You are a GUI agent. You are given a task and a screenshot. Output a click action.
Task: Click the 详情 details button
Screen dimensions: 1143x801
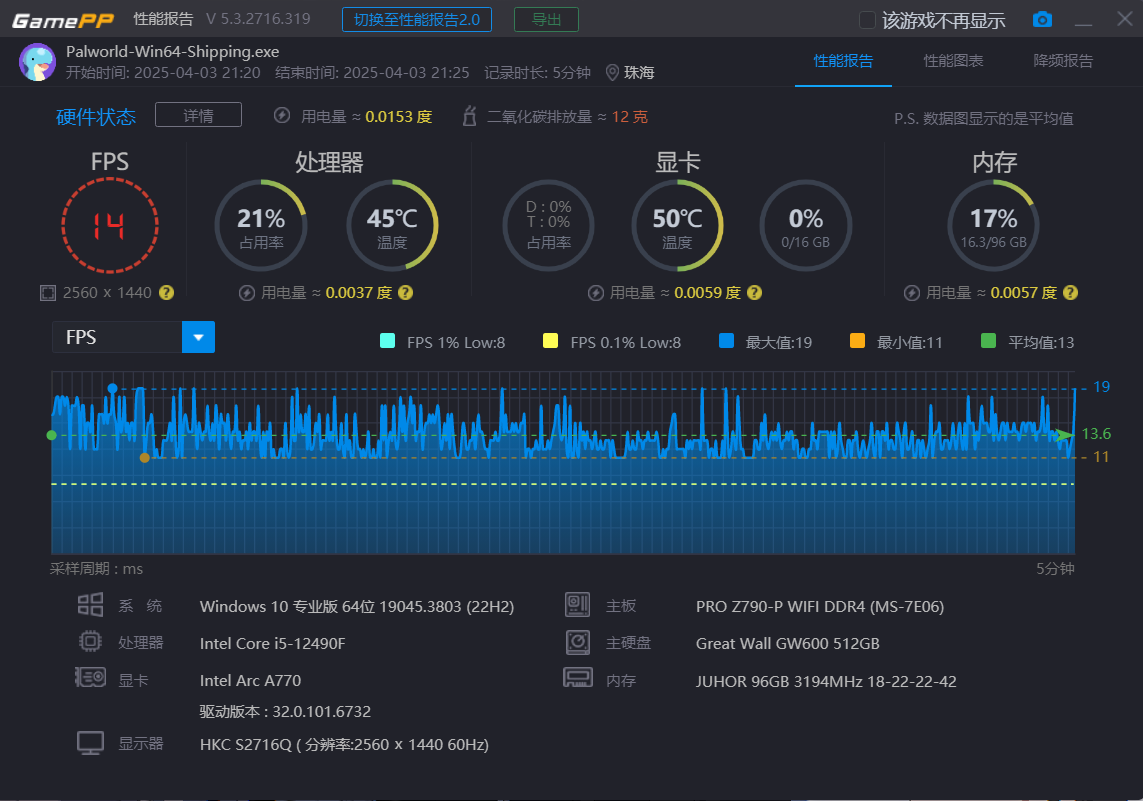pyautogui.click(x=198, y=115)
